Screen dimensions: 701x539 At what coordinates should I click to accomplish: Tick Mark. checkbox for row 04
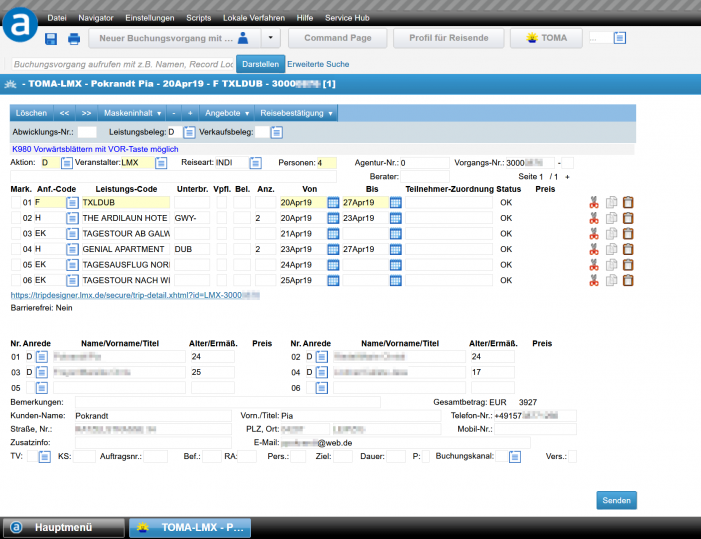(x=16, y=249)
